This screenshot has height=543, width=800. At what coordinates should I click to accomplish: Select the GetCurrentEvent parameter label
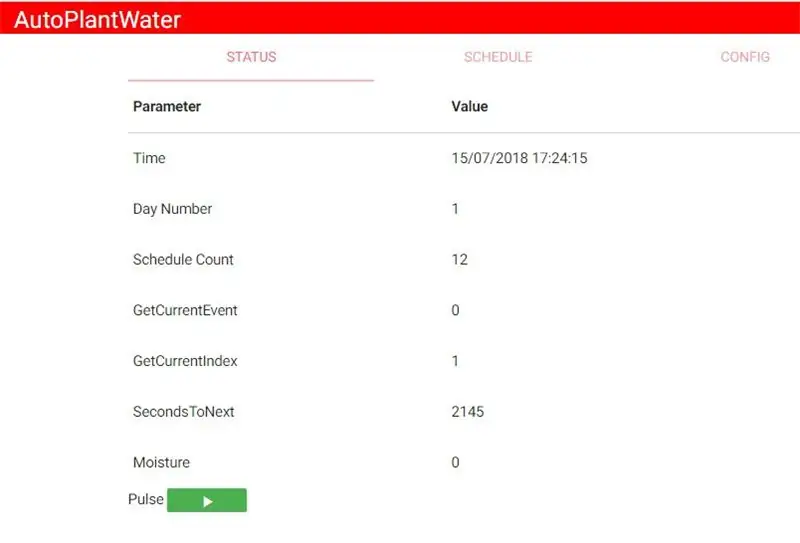[x=185, y=310]
